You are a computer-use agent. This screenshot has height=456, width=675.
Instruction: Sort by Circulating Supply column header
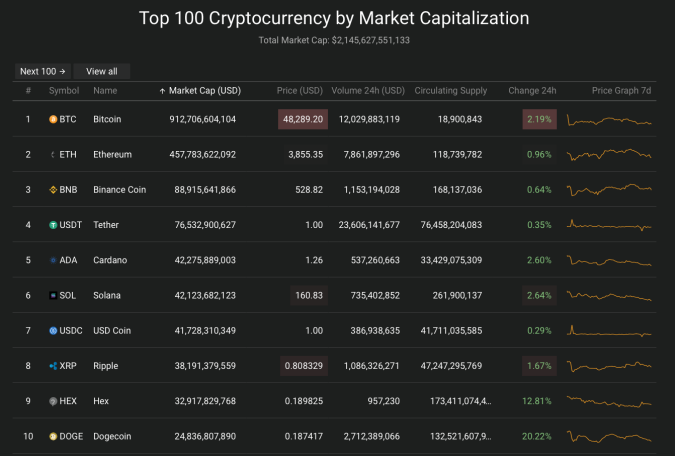451,91
